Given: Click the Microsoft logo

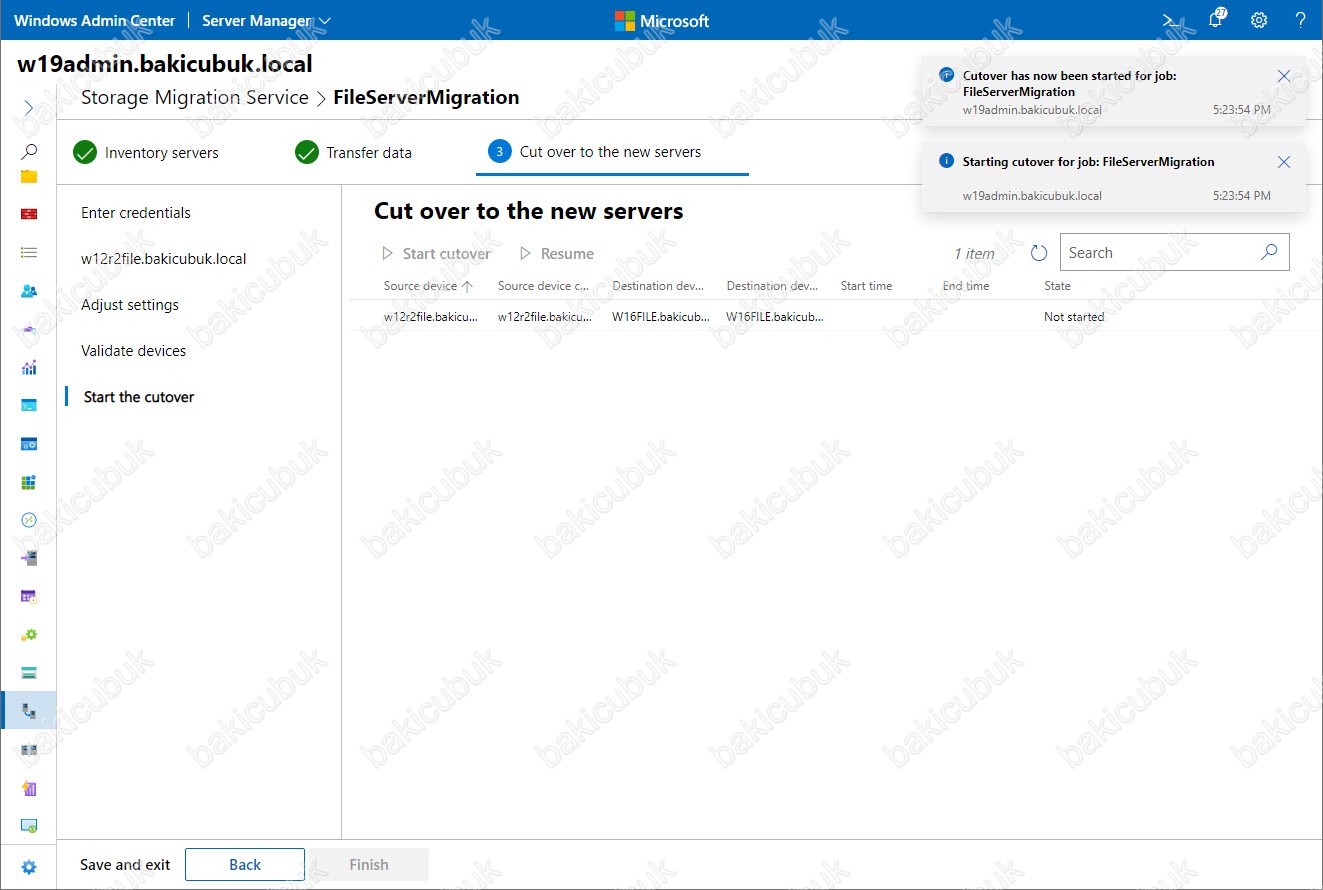Looking at the screenshot, I should click(662, 20).
